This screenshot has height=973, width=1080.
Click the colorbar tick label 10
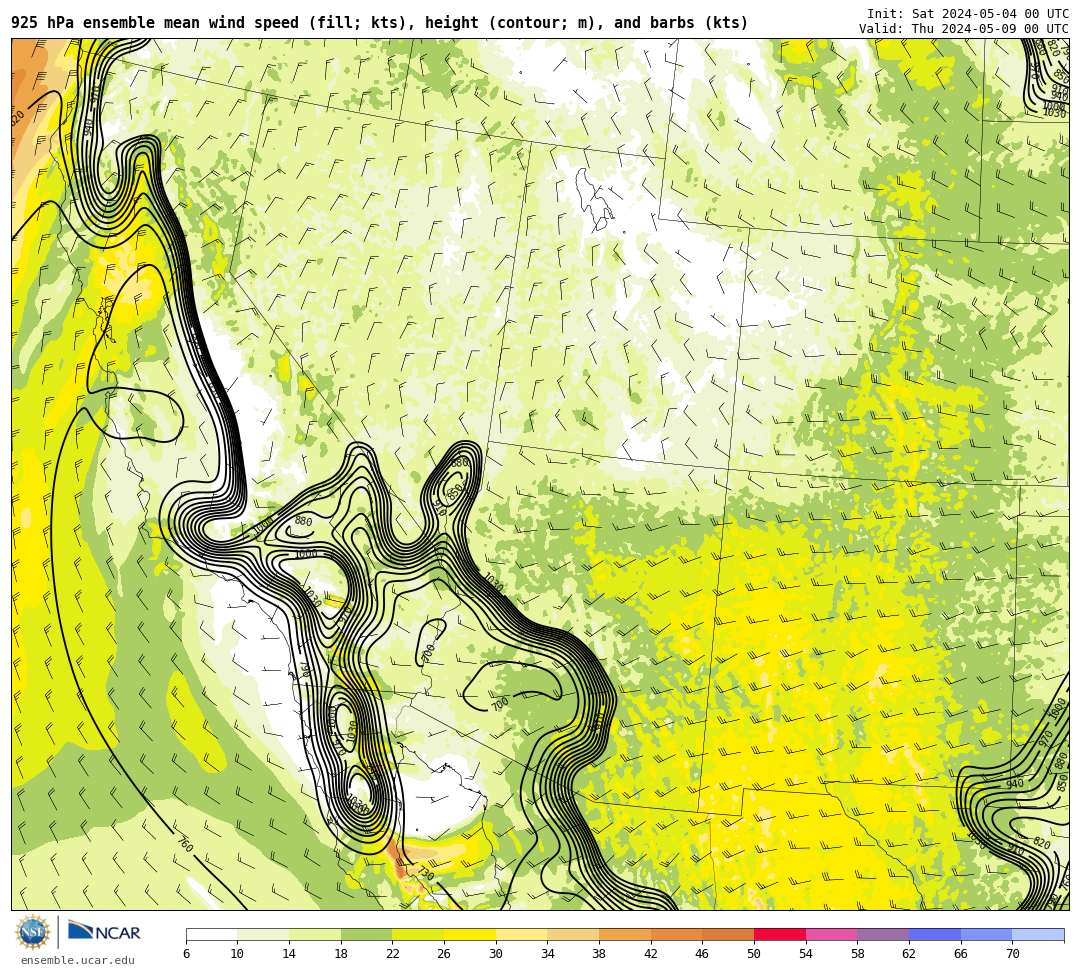pos(238,954)
